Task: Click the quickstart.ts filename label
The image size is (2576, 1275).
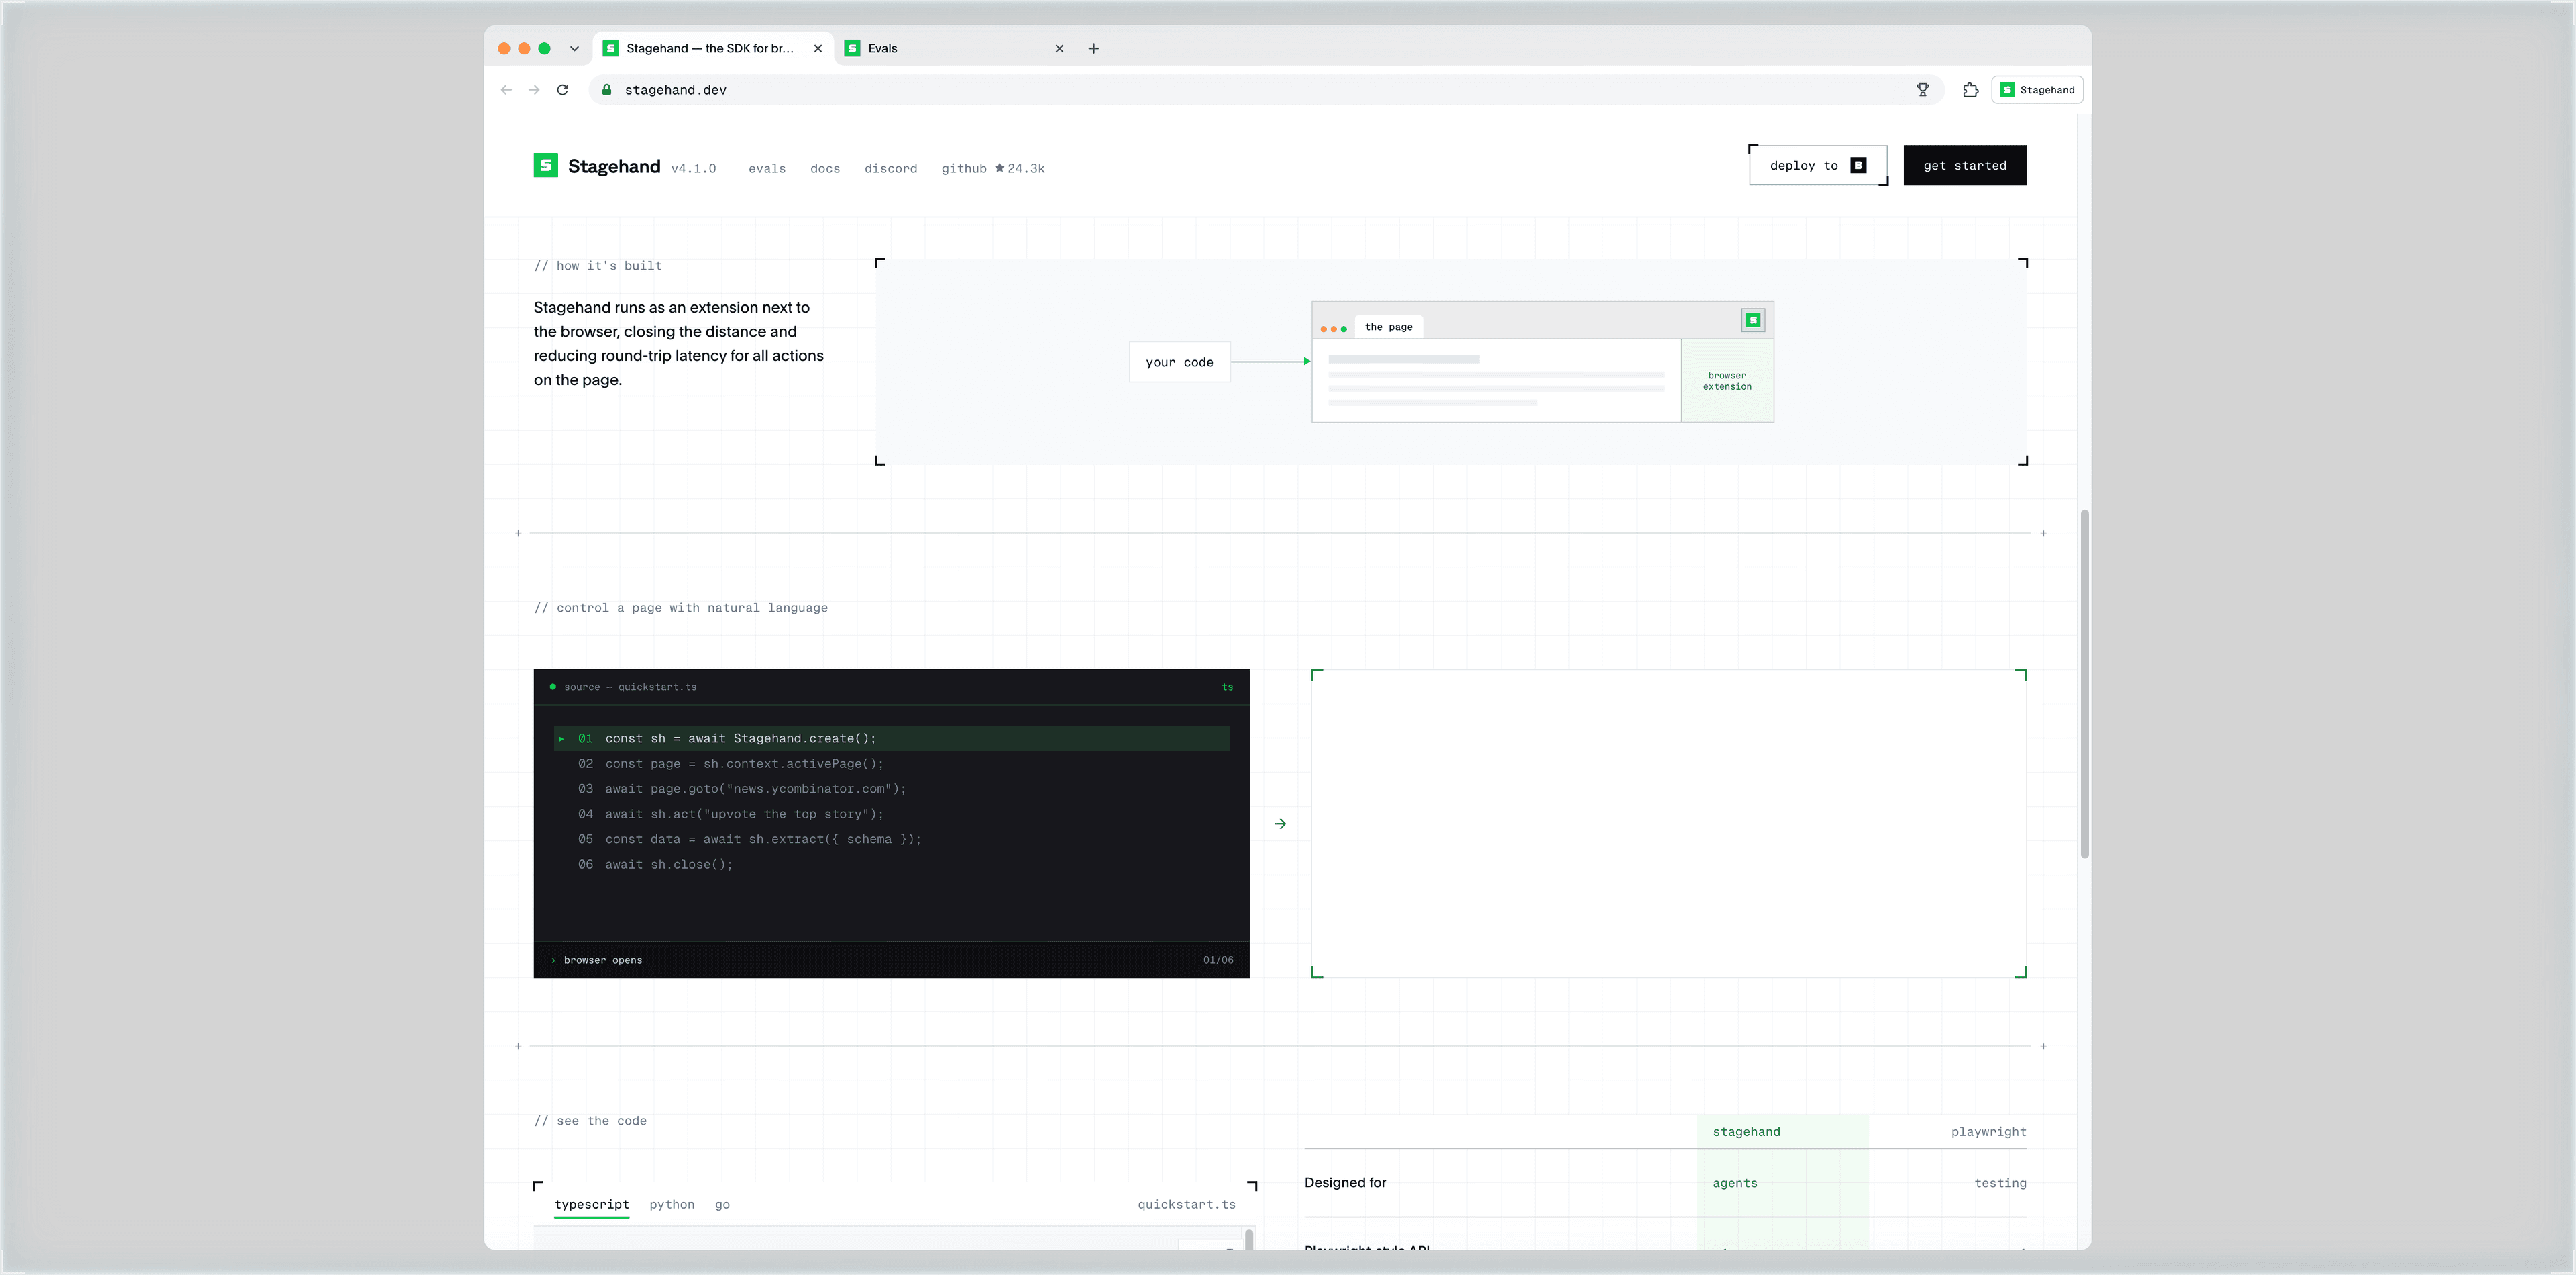Action: (1186, 1204)
